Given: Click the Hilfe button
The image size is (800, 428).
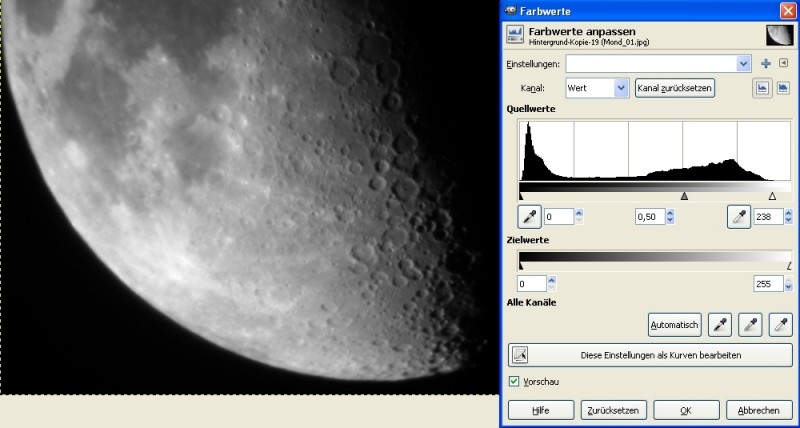Looking at the screenshot, I should pos(541,410).
